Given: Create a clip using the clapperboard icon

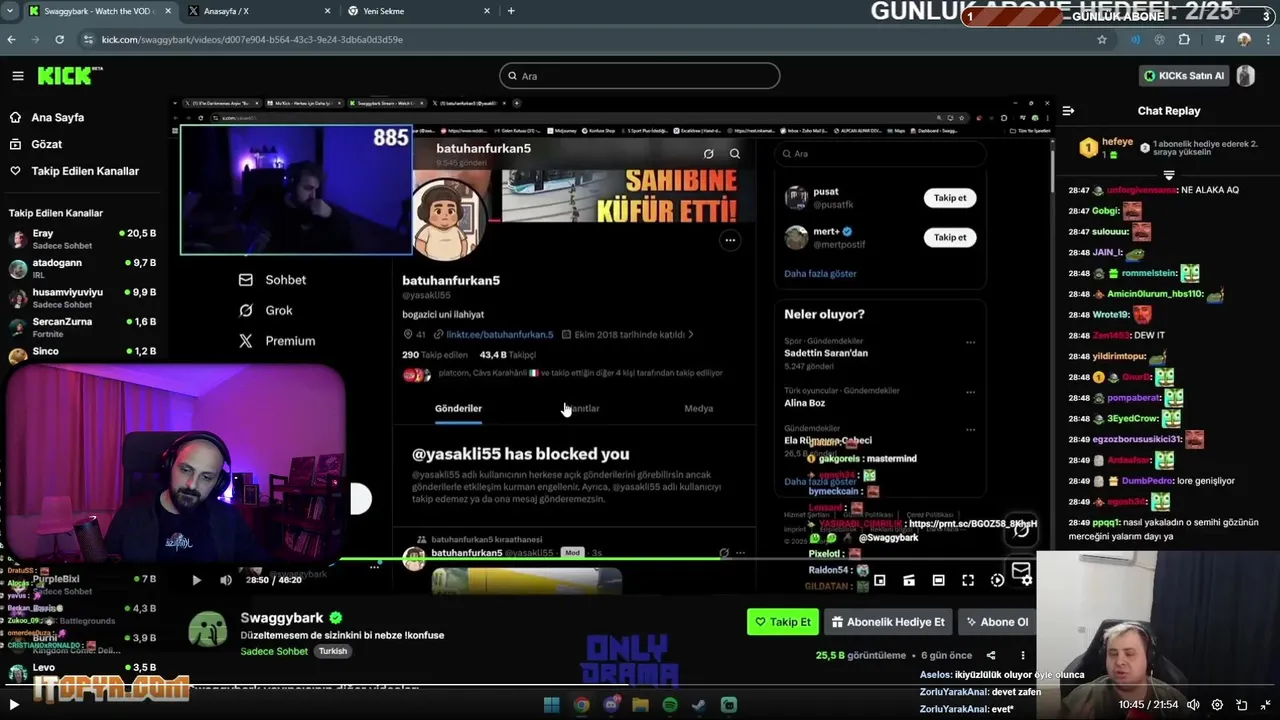Looking at the screenshot, I should pyautogui.click(x=909, y=580).
